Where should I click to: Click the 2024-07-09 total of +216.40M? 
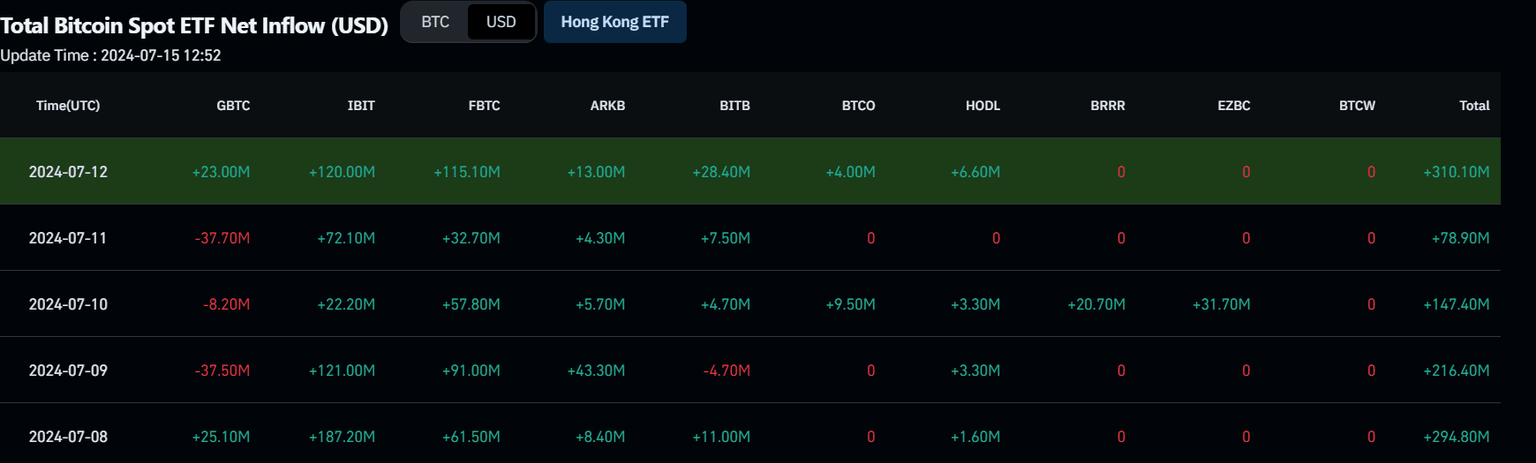1456,370
